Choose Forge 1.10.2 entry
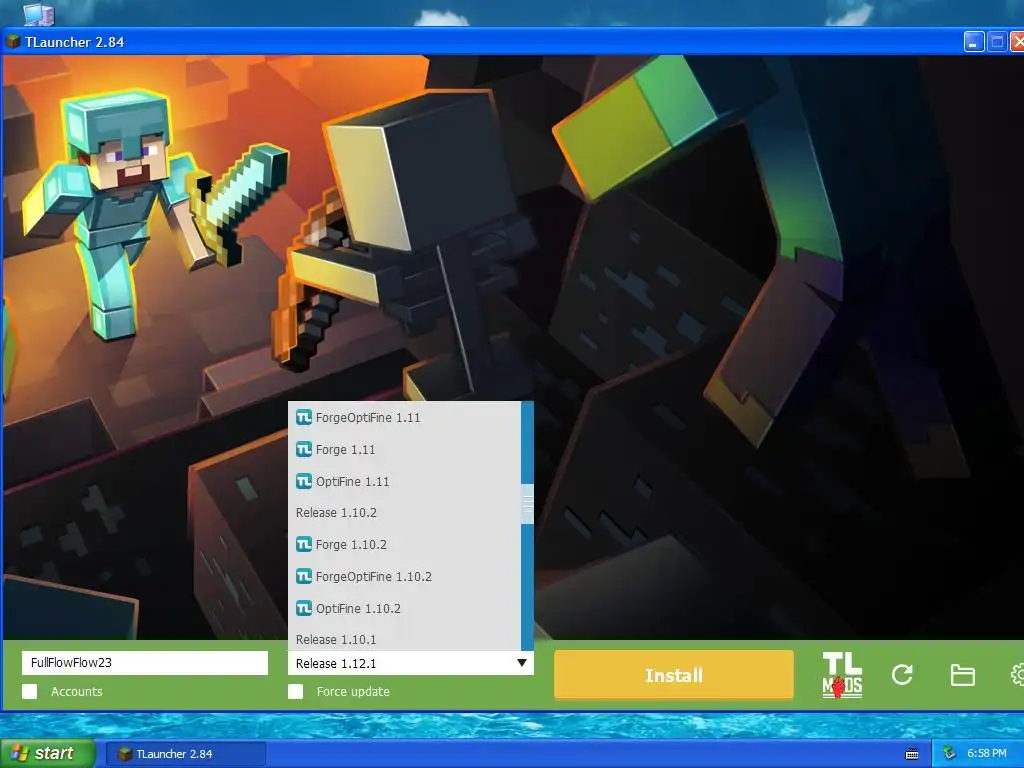The image size is (1024, 768). [x=404, y=544]
